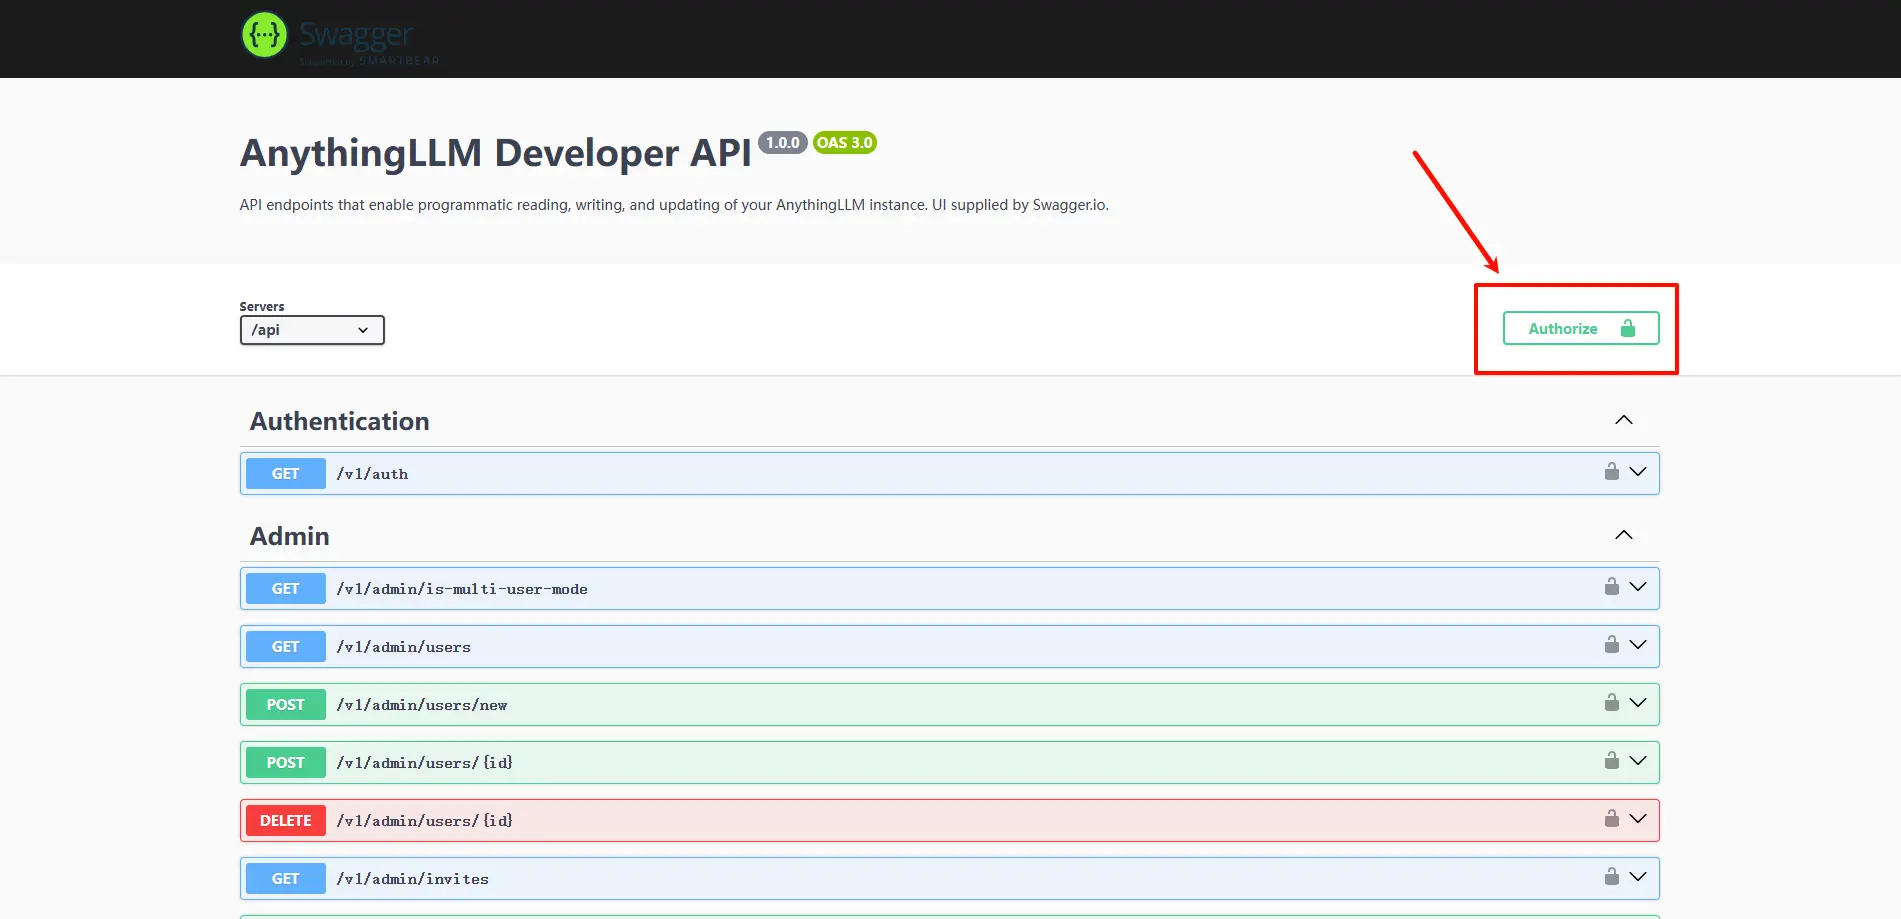The height and width of the screenshot is (919, 1901).
Task: Click lock icon on DELETE /v1/admin/users/{id}
Action: point(1612,818)
